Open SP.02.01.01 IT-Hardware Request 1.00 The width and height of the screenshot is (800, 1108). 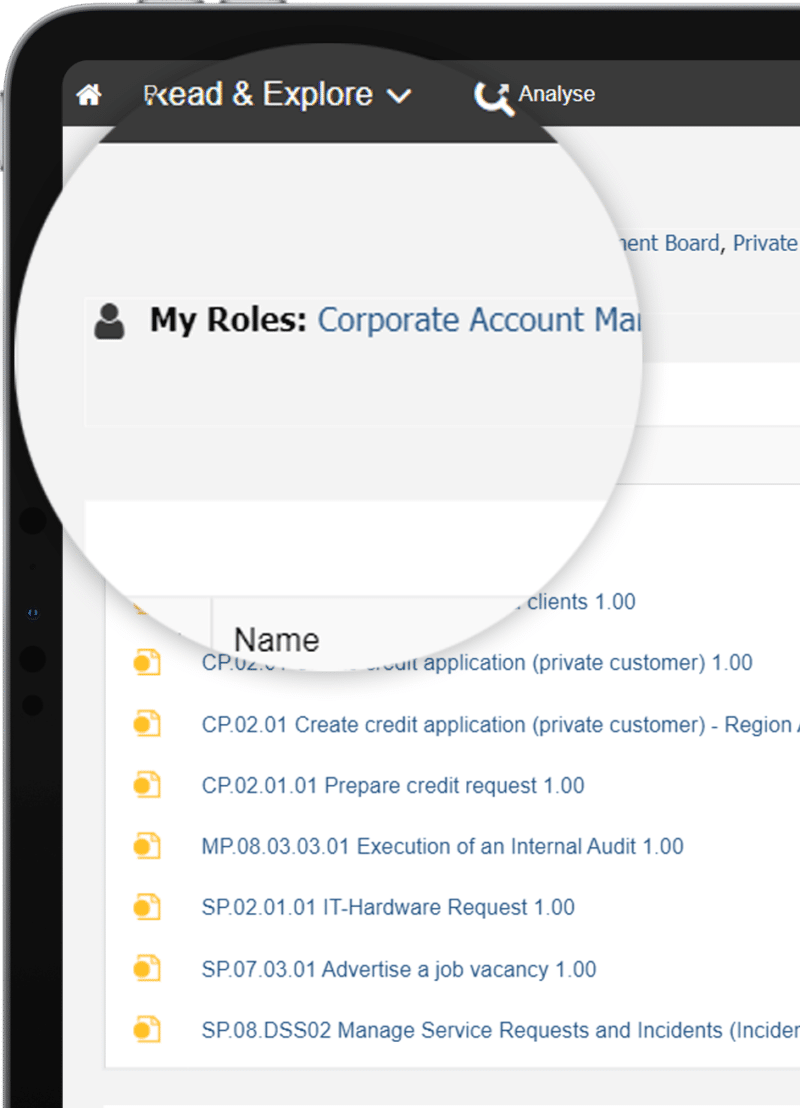point(388,907)
